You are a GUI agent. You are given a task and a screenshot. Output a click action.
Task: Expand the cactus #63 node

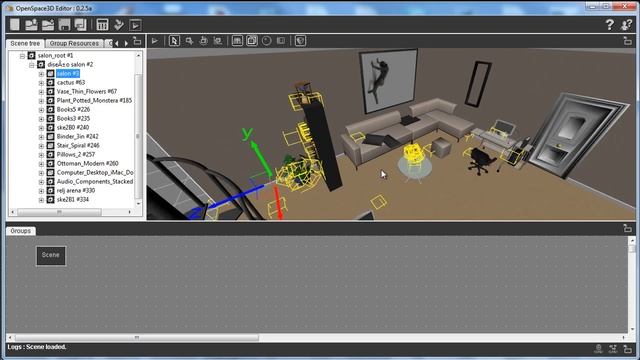(x=41, y=83)
